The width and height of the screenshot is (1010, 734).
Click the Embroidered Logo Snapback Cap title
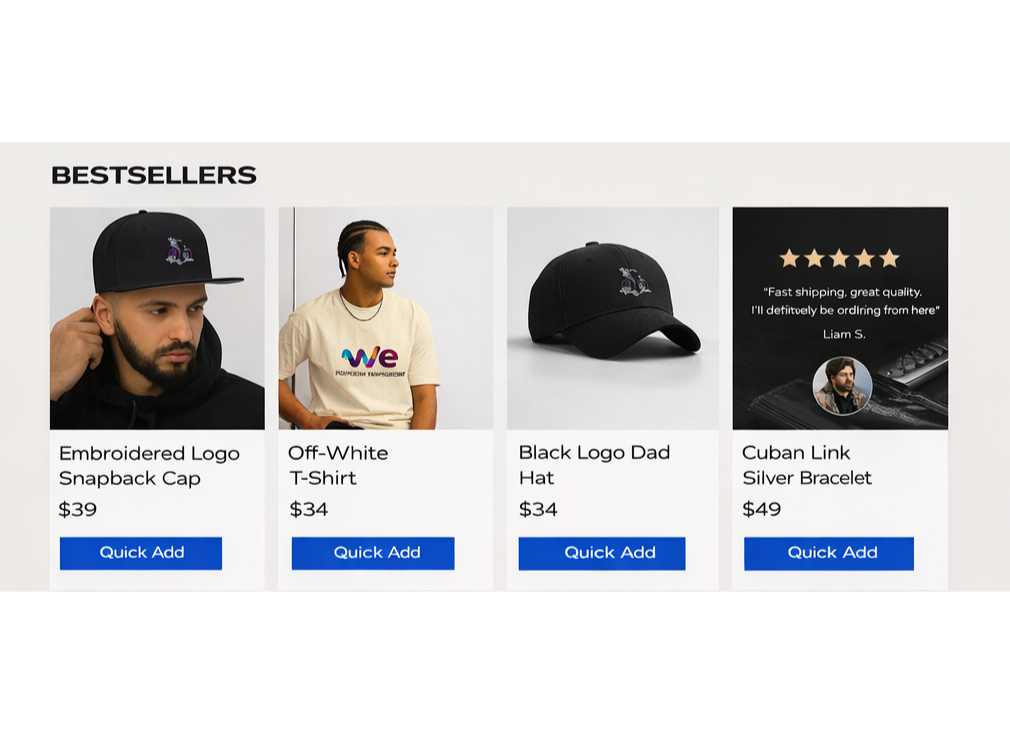click(149, 466)
